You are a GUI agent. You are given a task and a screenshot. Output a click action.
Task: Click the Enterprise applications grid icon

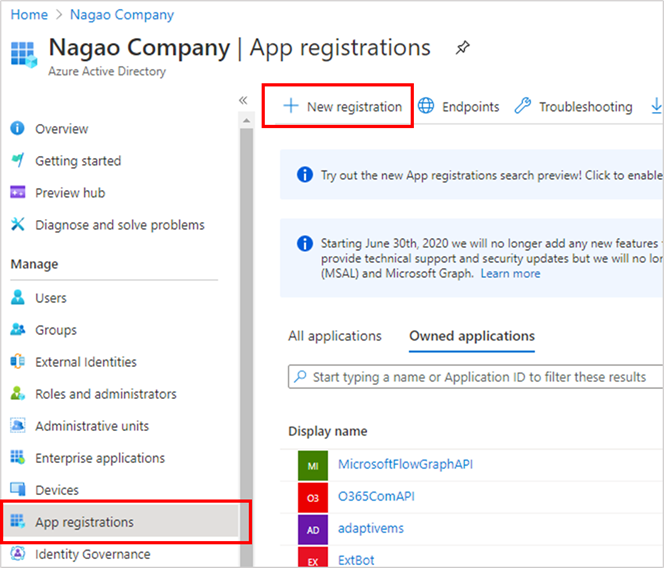(x=17, y=457)
